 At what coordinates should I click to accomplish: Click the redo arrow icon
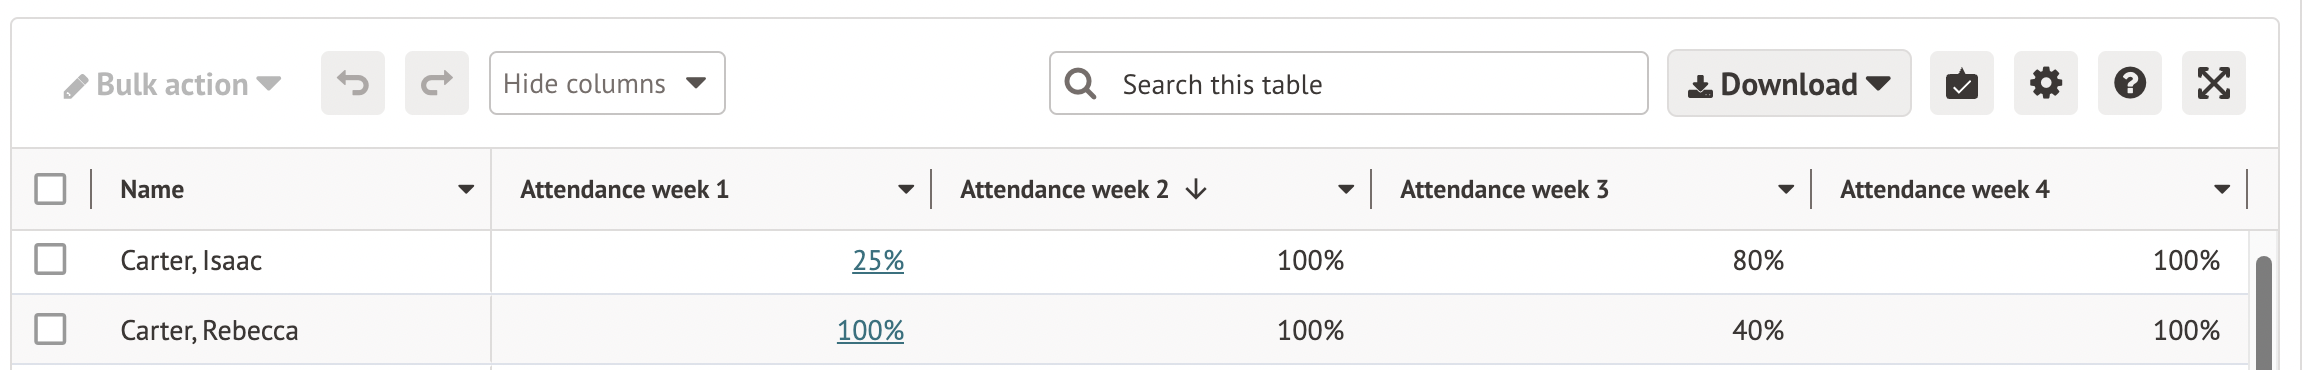coord(437,83)
